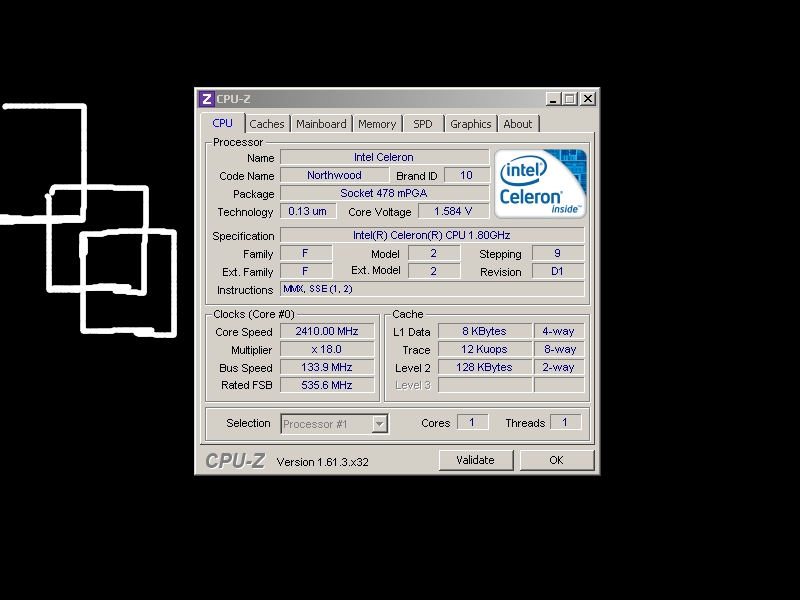Open the Mainboard tab
Image resolution: width=800 pixels, height=600 pixels.
321,124
